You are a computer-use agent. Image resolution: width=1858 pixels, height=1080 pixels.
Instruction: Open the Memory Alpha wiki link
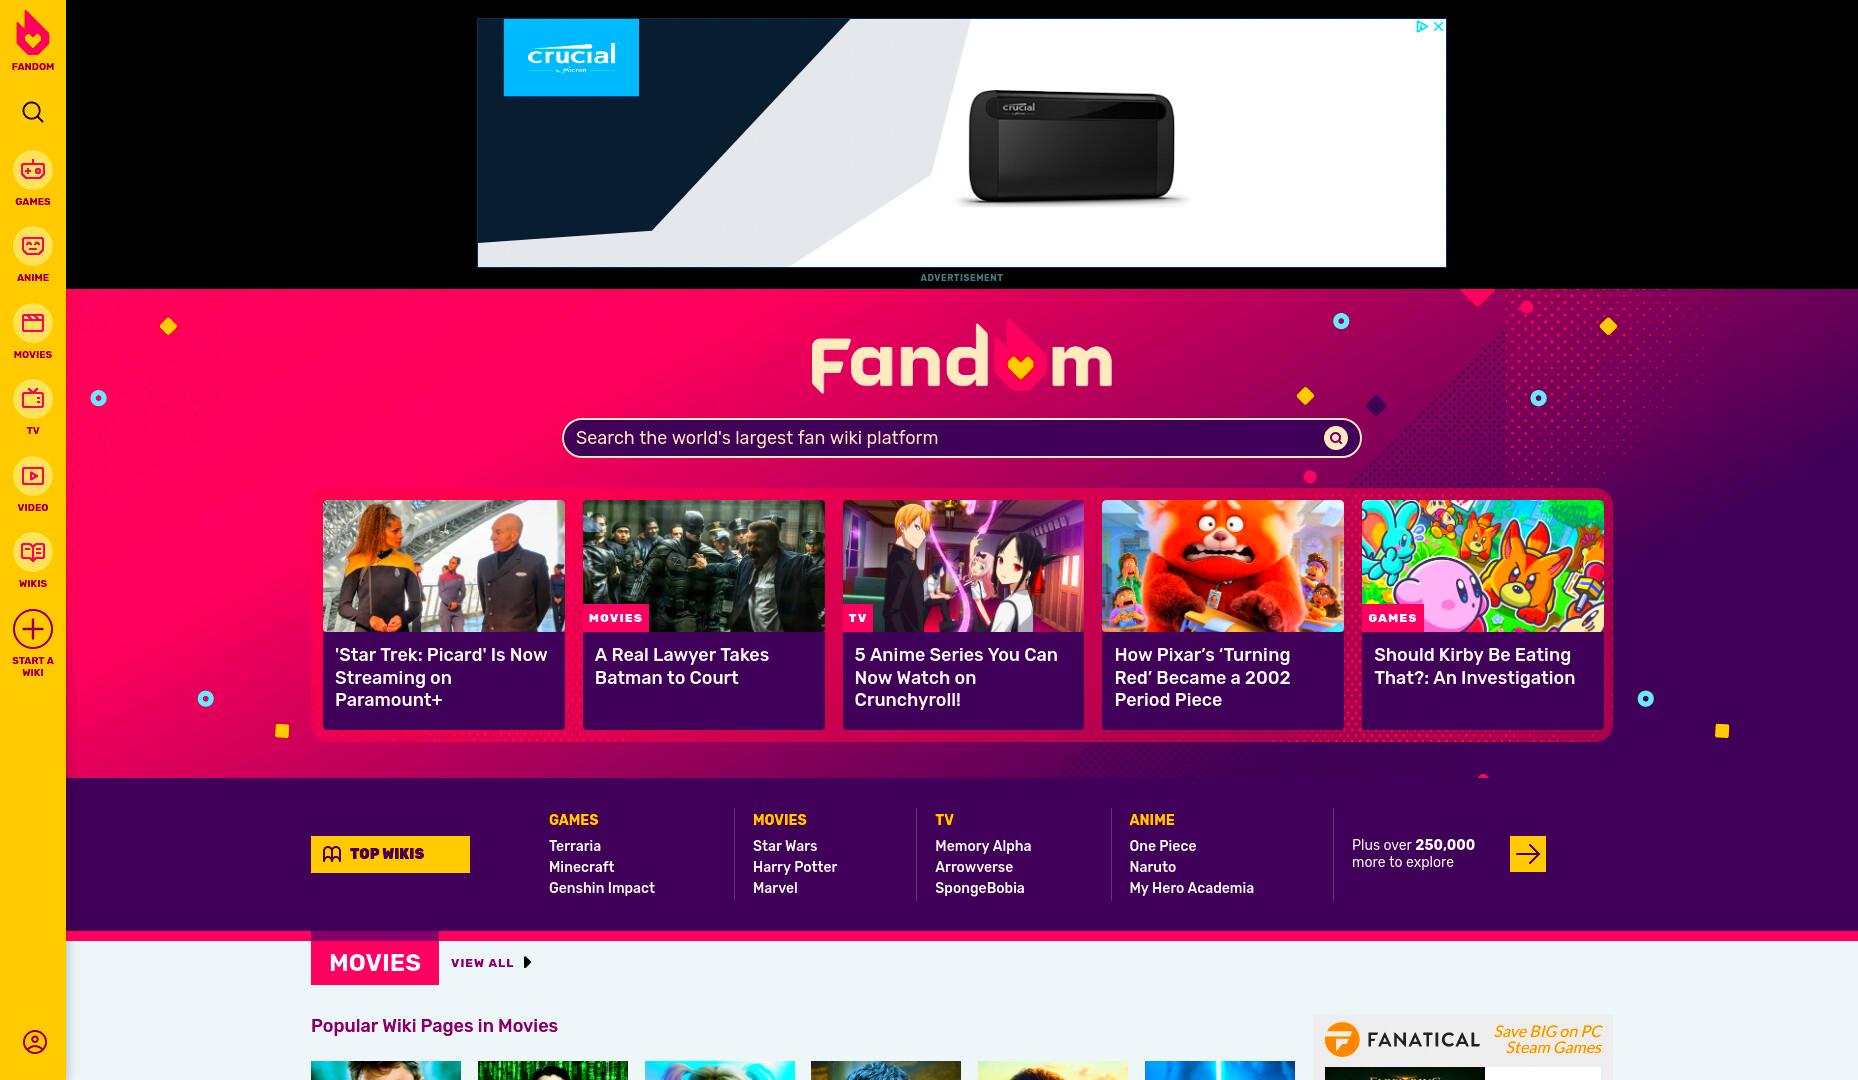pyautogui.click(x=983, y=846)
